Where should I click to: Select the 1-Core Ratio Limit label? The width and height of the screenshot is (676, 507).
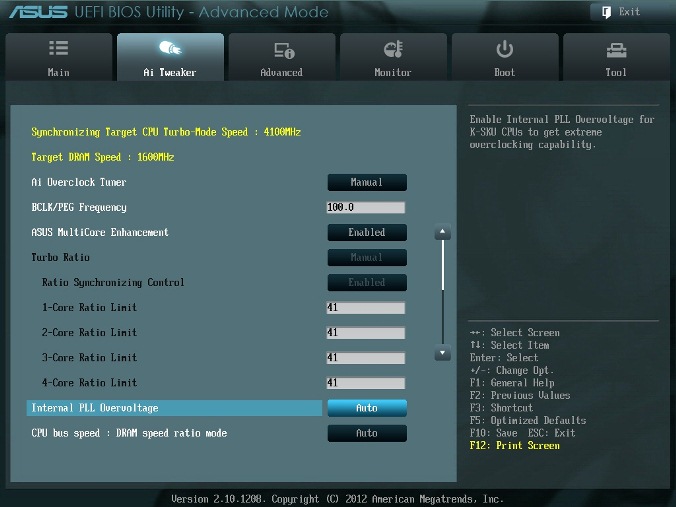(x=89, y=307)
